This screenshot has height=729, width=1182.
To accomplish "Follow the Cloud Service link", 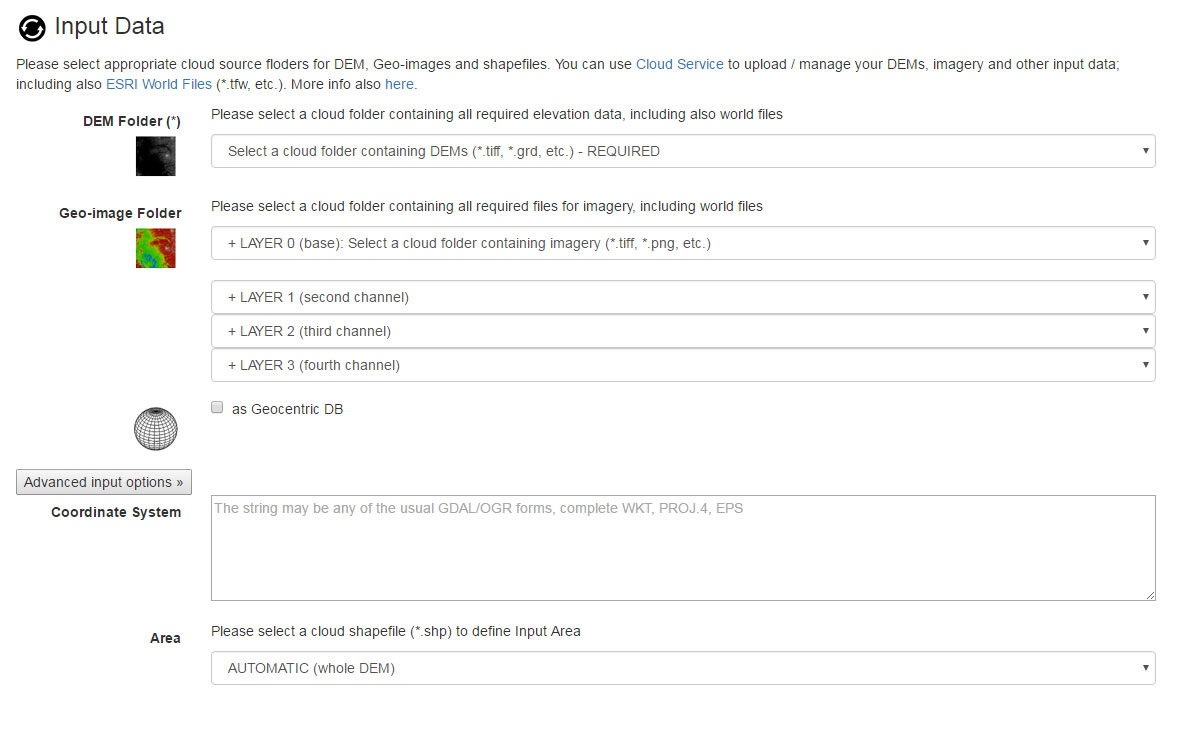I will pos(679,64).
